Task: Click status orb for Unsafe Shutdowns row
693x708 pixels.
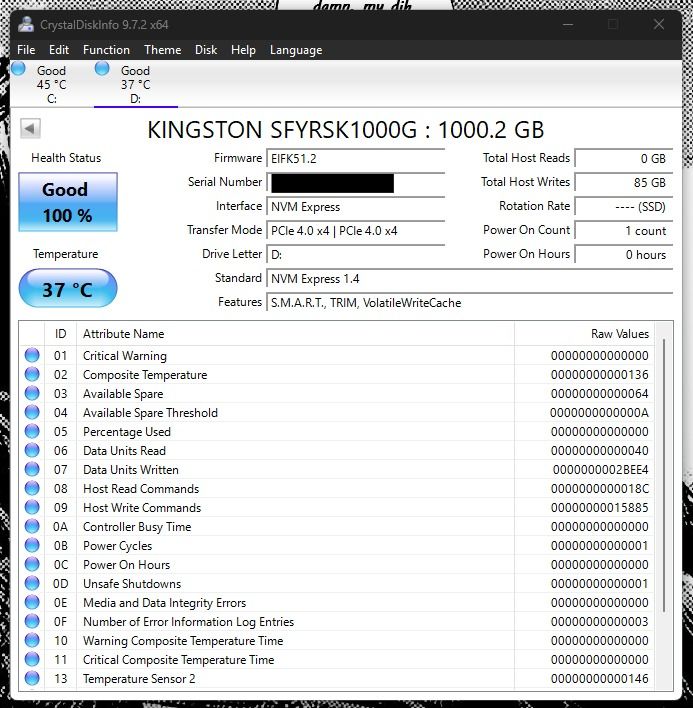Action: [x=32, y=583]
